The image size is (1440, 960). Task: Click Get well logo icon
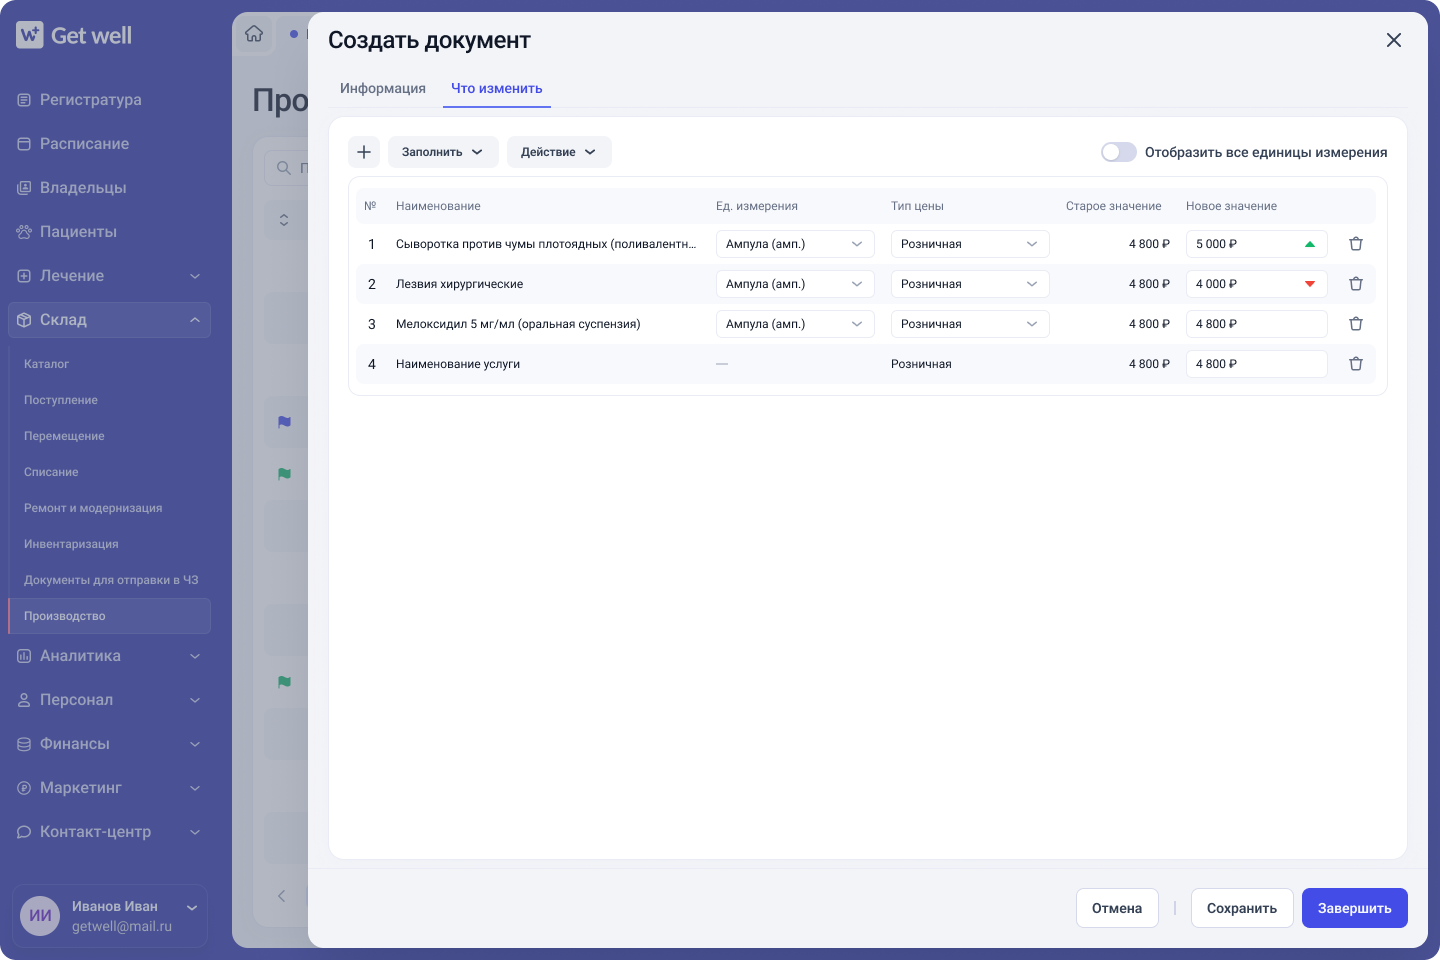coord(30,35)
